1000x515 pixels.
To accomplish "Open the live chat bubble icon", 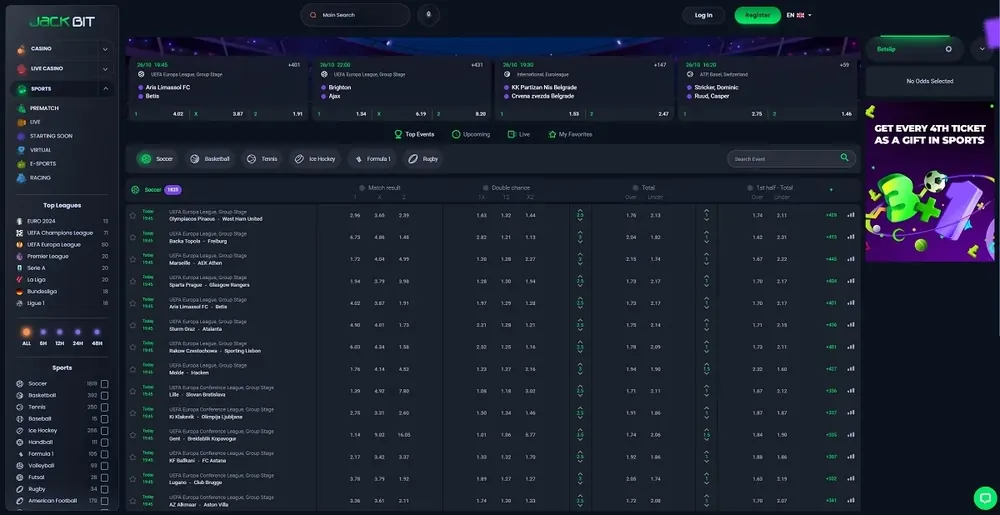I will point(985,497).
